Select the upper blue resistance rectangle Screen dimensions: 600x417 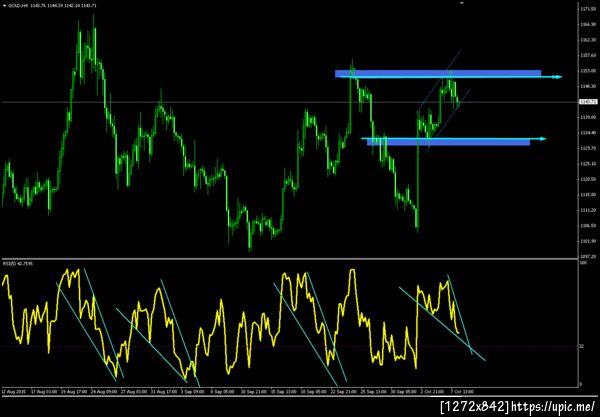(x=438, y=73)
